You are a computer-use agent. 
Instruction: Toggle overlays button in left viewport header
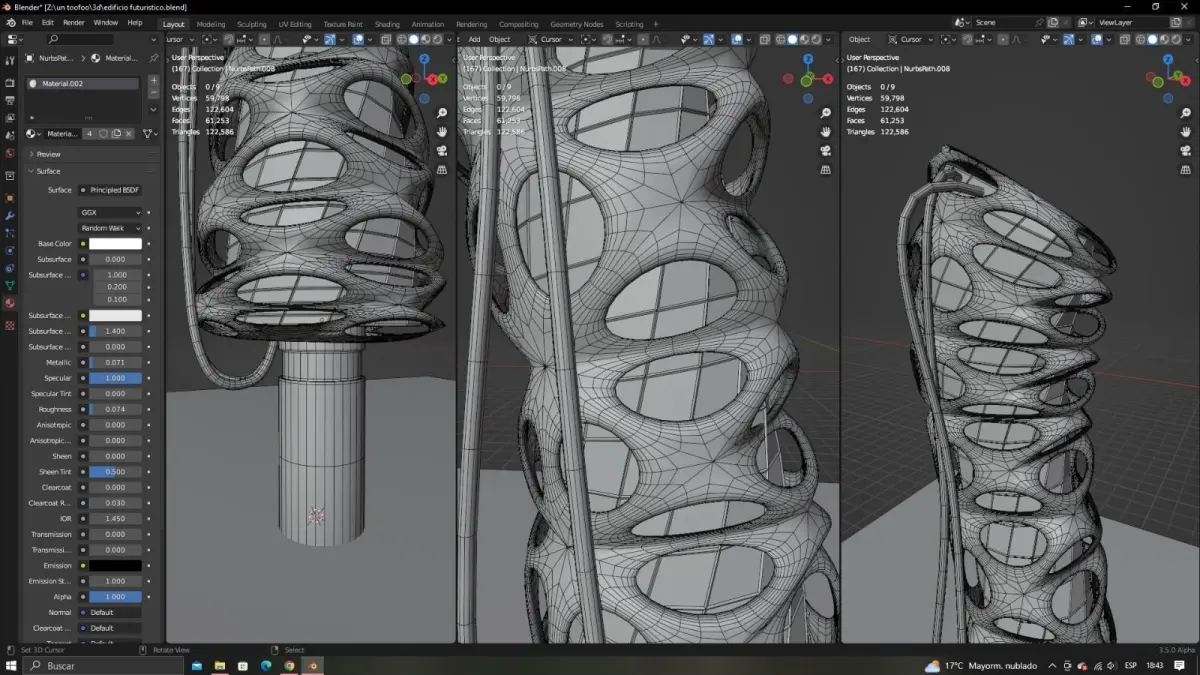pos(358,39)
